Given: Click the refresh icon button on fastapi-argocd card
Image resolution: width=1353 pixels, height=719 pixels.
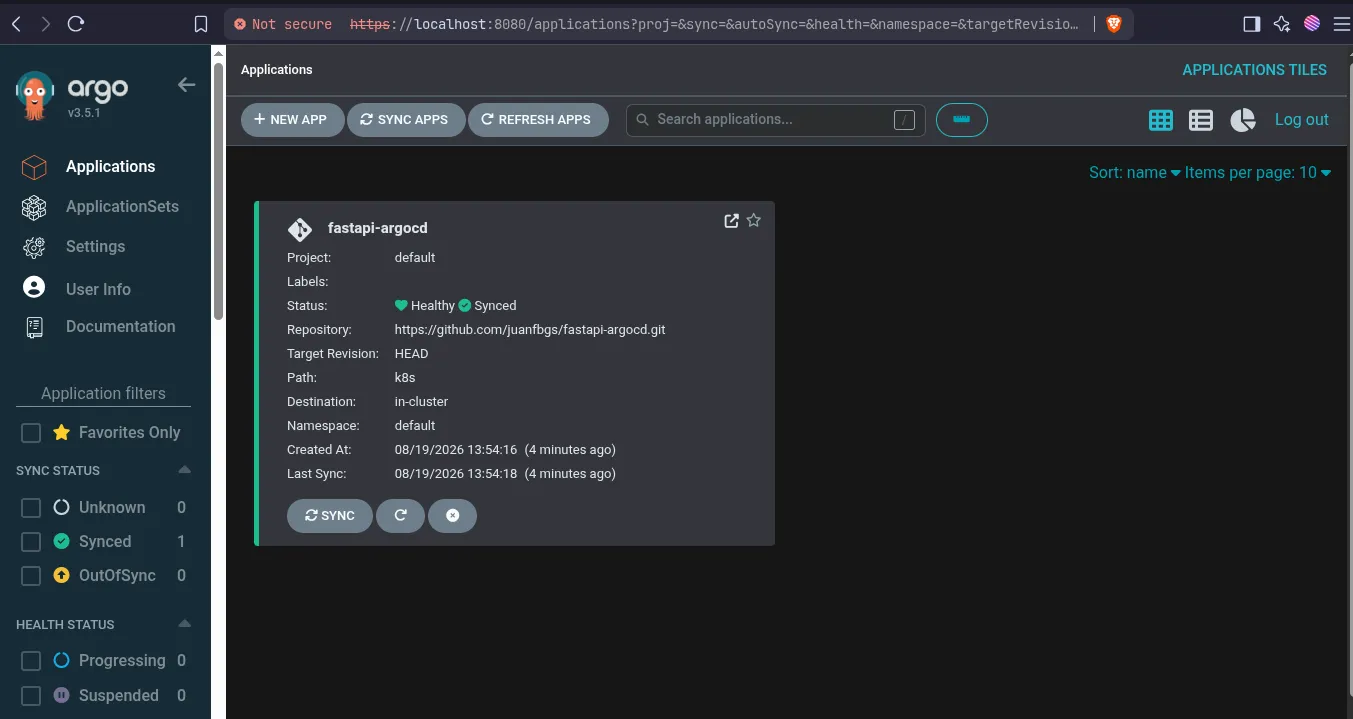Looking at the screenshot, I should coord(400,516).
